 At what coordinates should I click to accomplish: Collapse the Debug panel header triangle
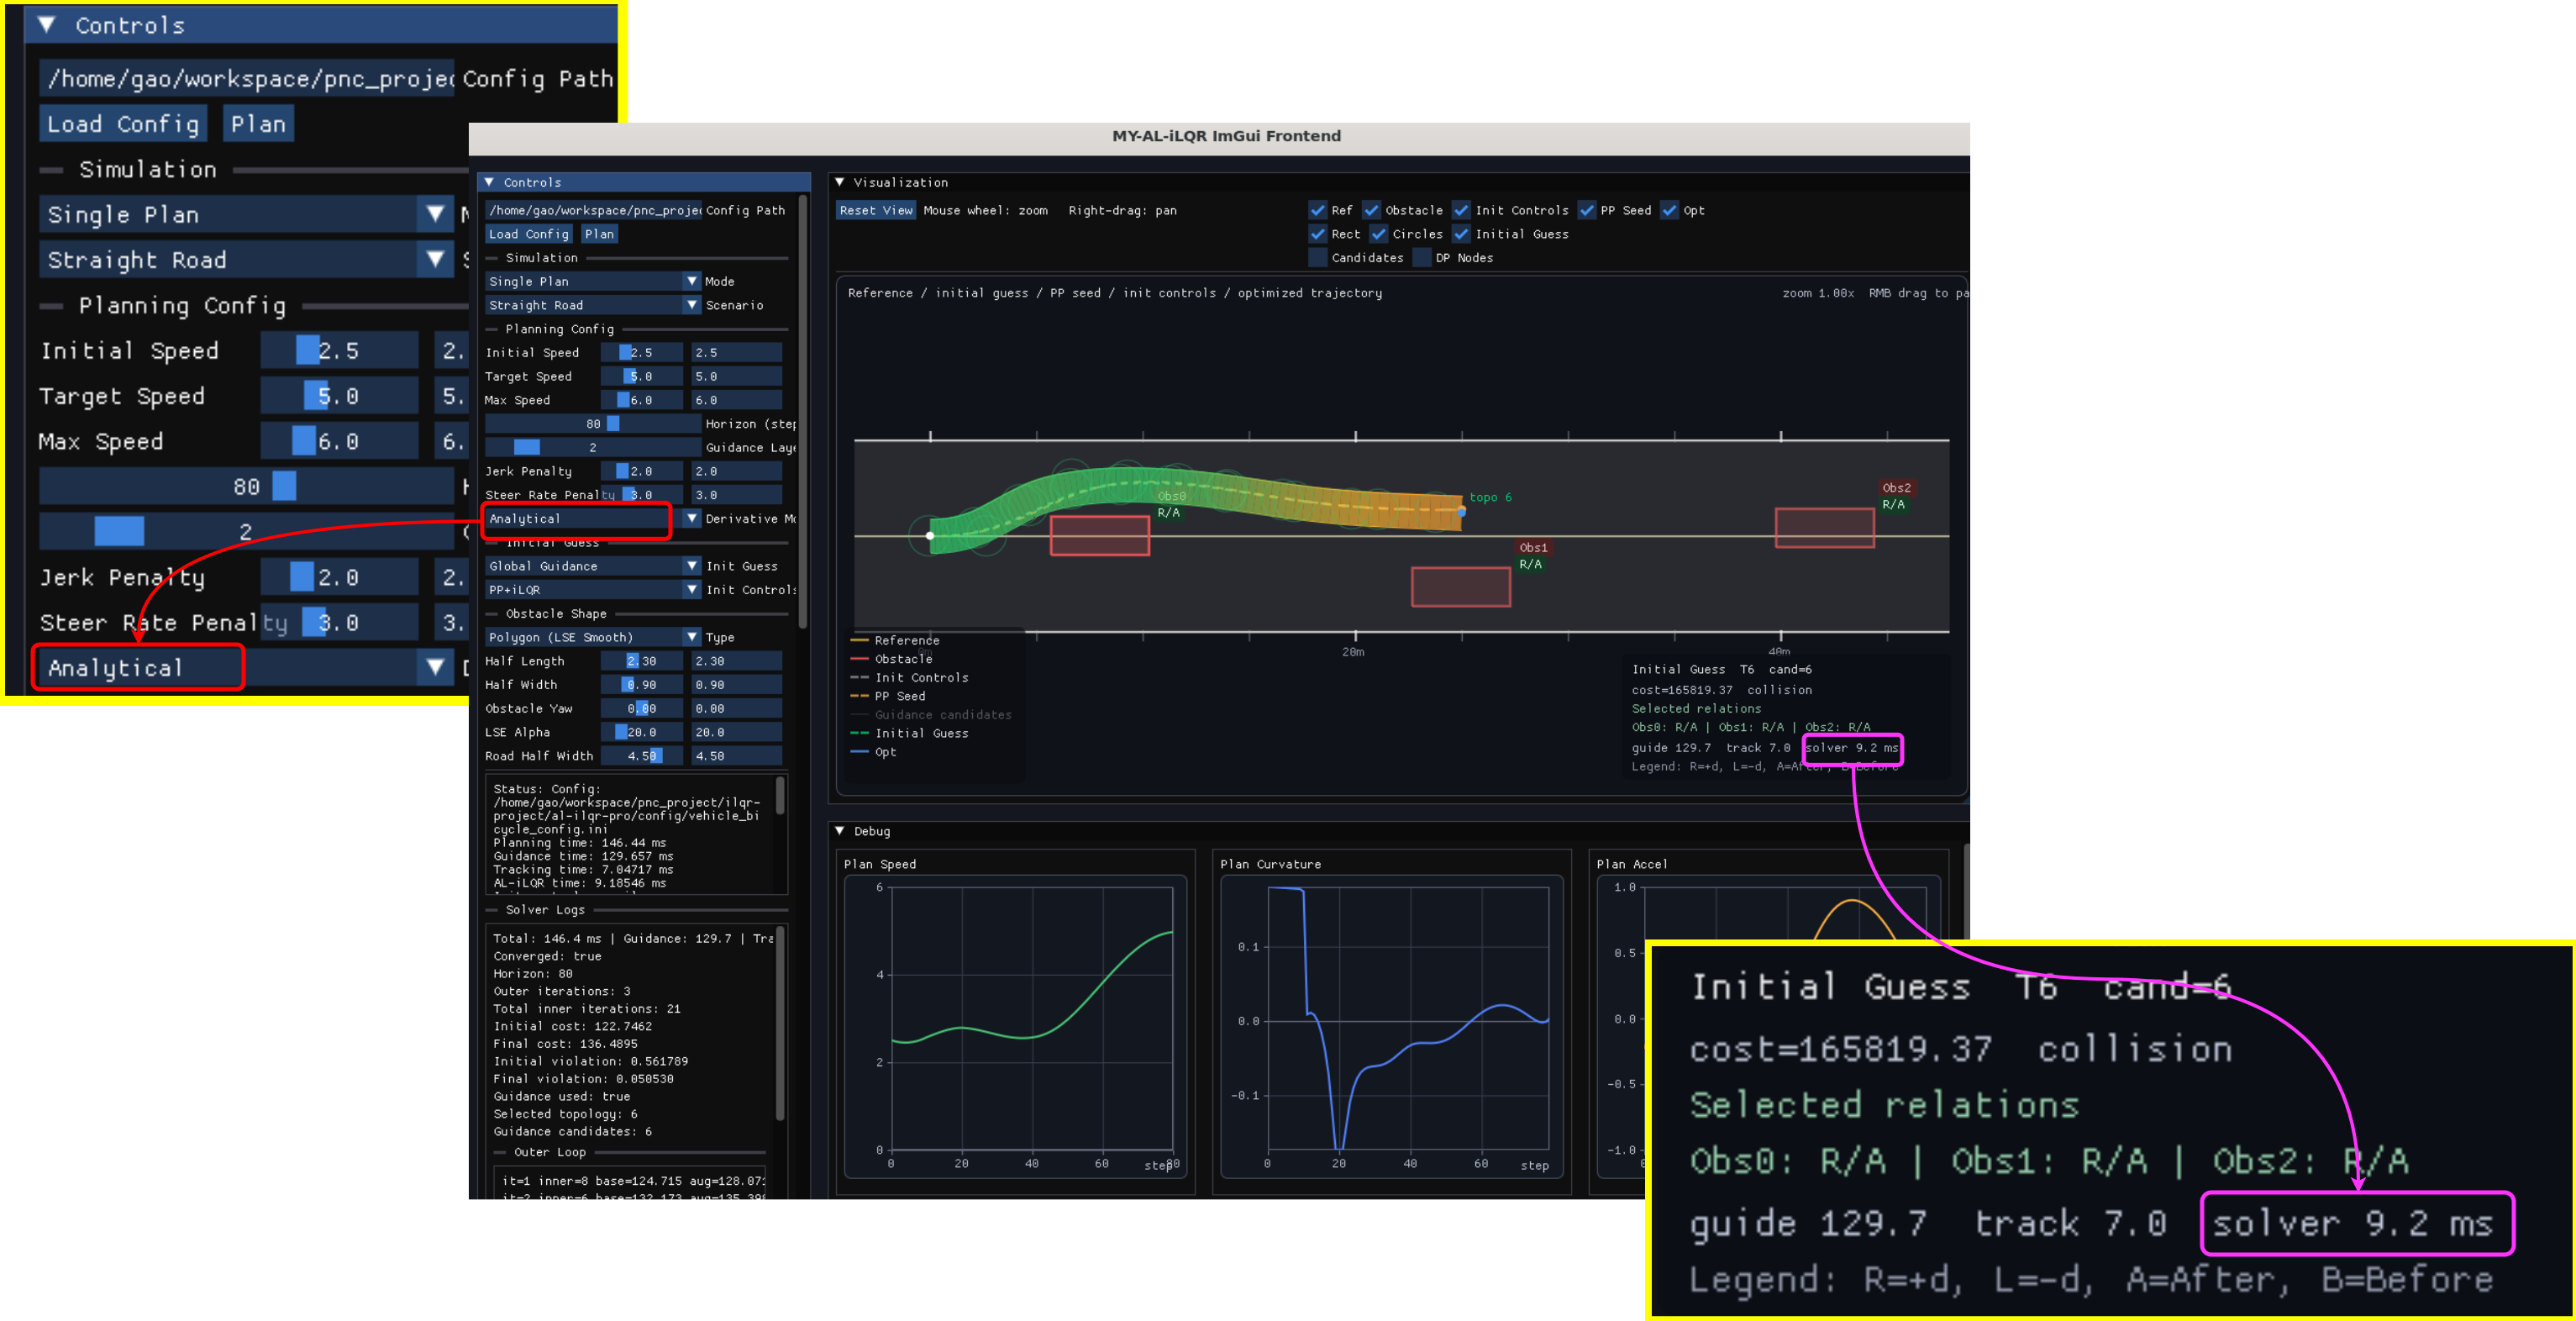(x=840, y=831)
